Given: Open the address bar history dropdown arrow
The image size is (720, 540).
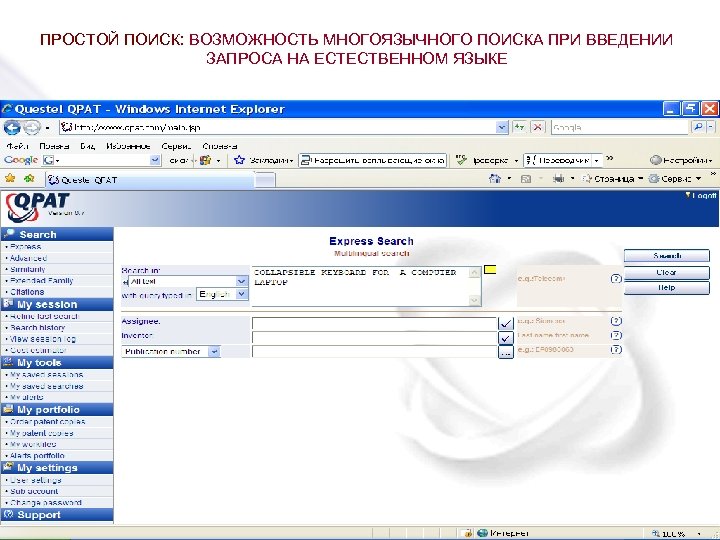Looking at the screenshot, I should click(502, 127).
